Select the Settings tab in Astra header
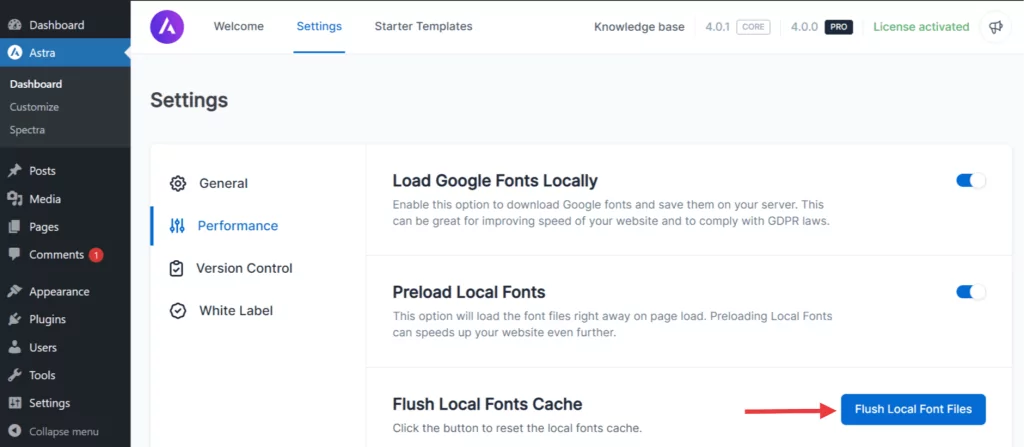 tap(319, 27)
